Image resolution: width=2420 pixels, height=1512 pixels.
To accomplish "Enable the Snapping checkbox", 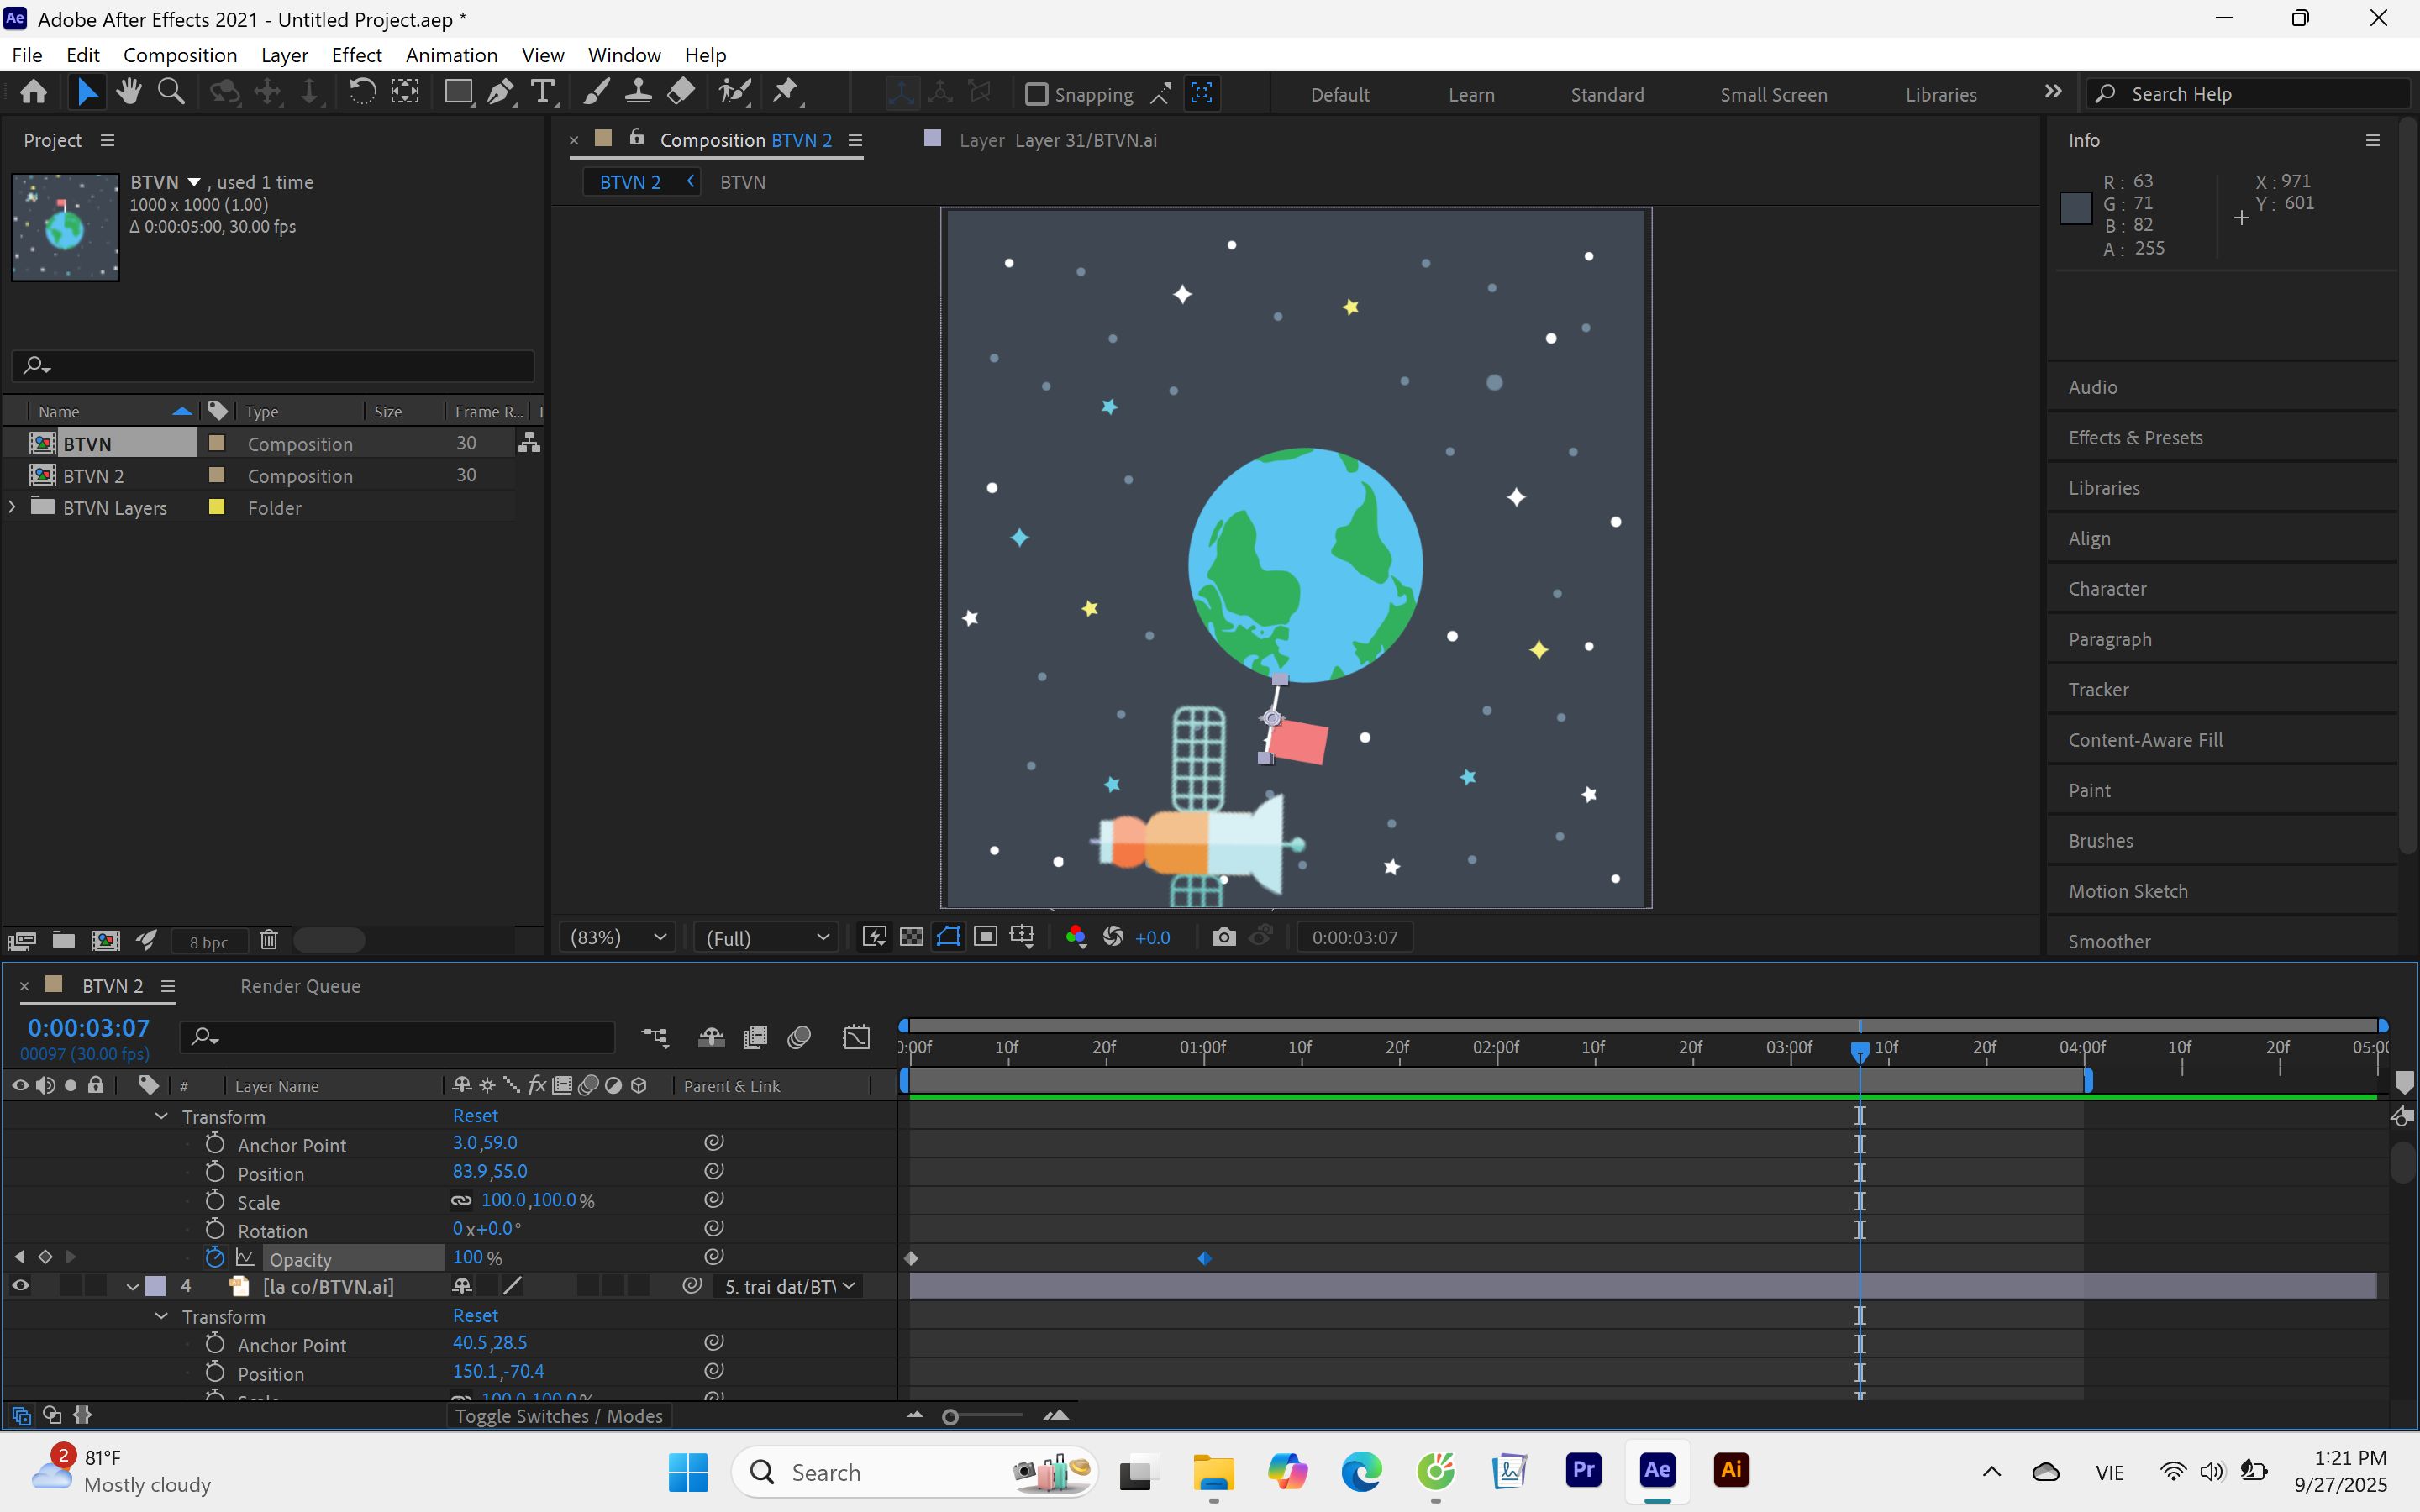I will [x=1037, y=94].
